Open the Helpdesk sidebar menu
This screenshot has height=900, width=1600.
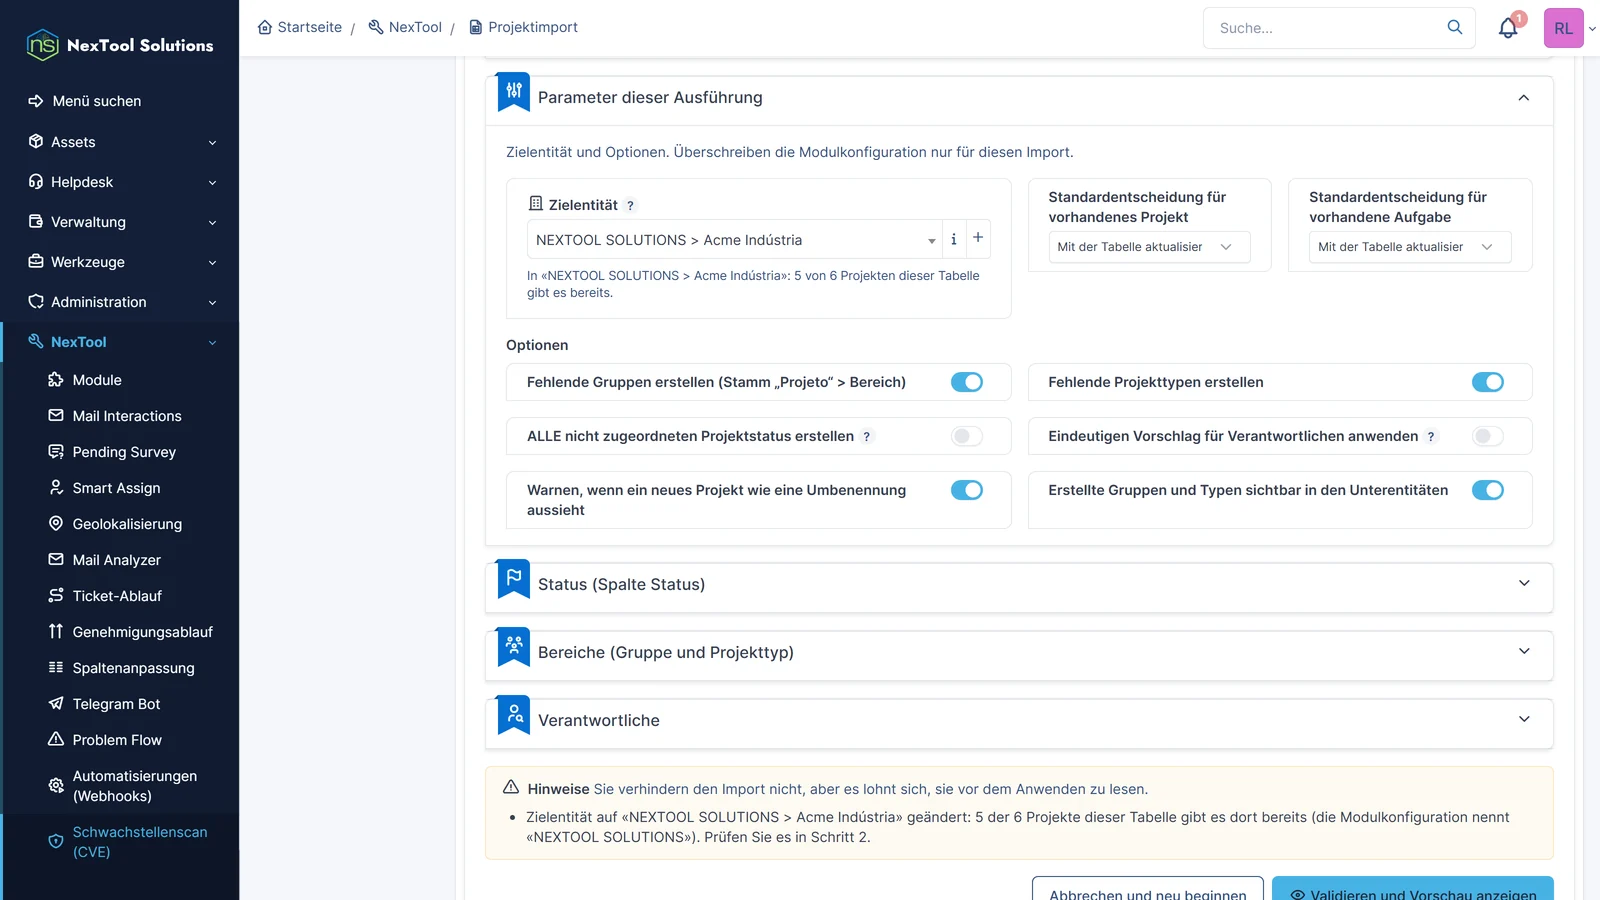(x=120, y=182)
